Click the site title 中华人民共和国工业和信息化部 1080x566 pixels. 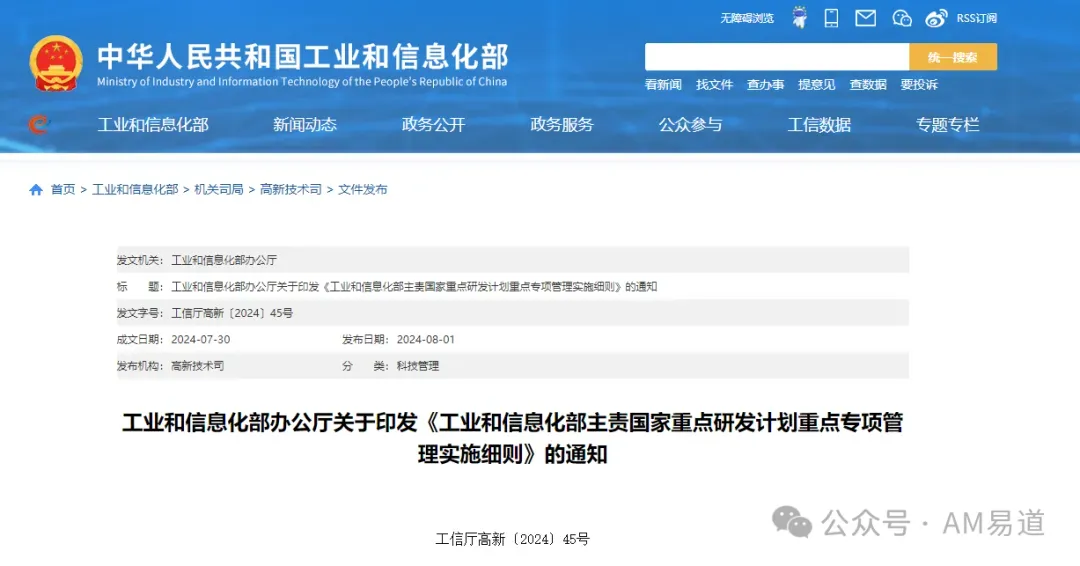tap(302, 56)
